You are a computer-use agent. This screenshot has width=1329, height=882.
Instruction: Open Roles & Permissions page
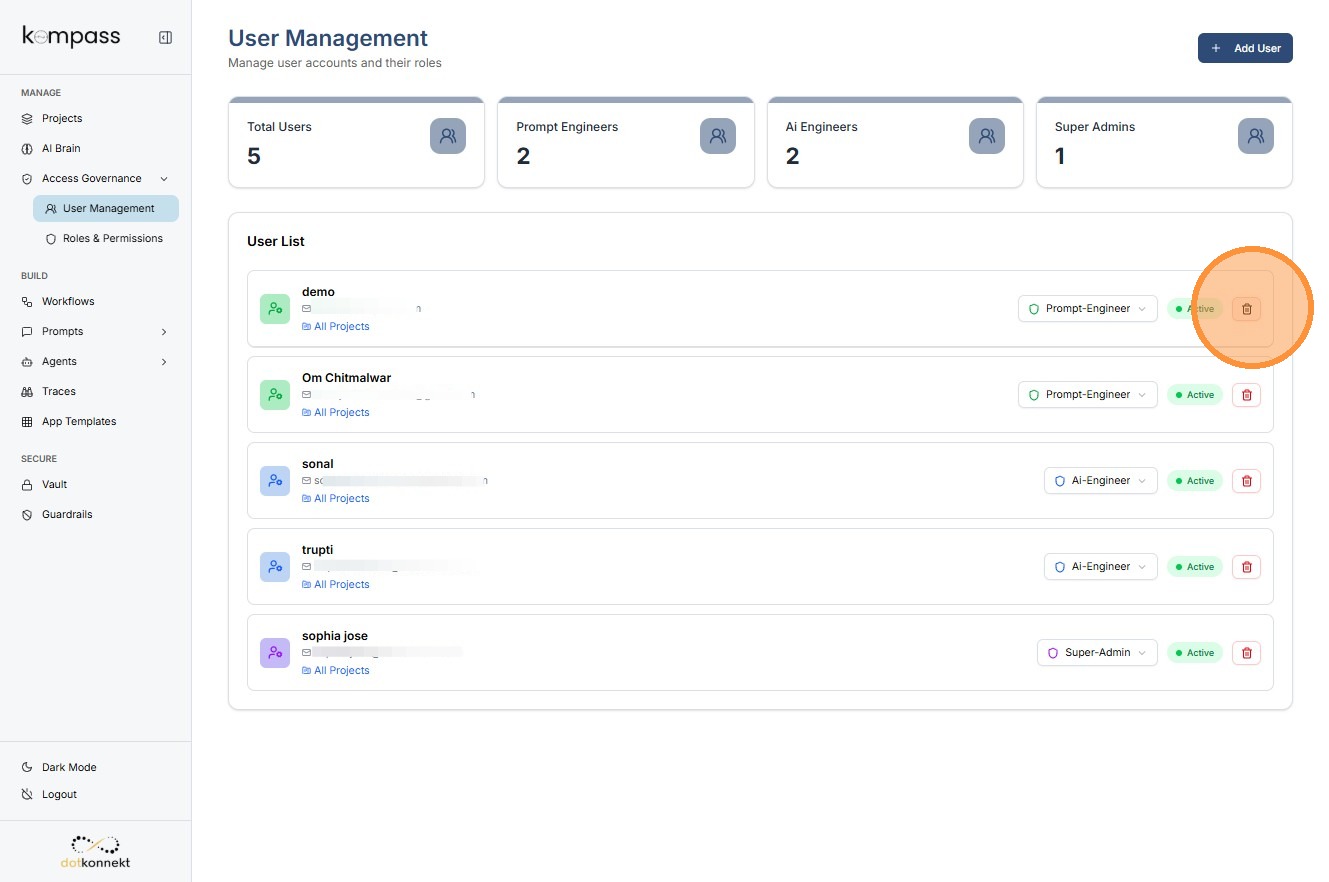click(x=106, y=239)
